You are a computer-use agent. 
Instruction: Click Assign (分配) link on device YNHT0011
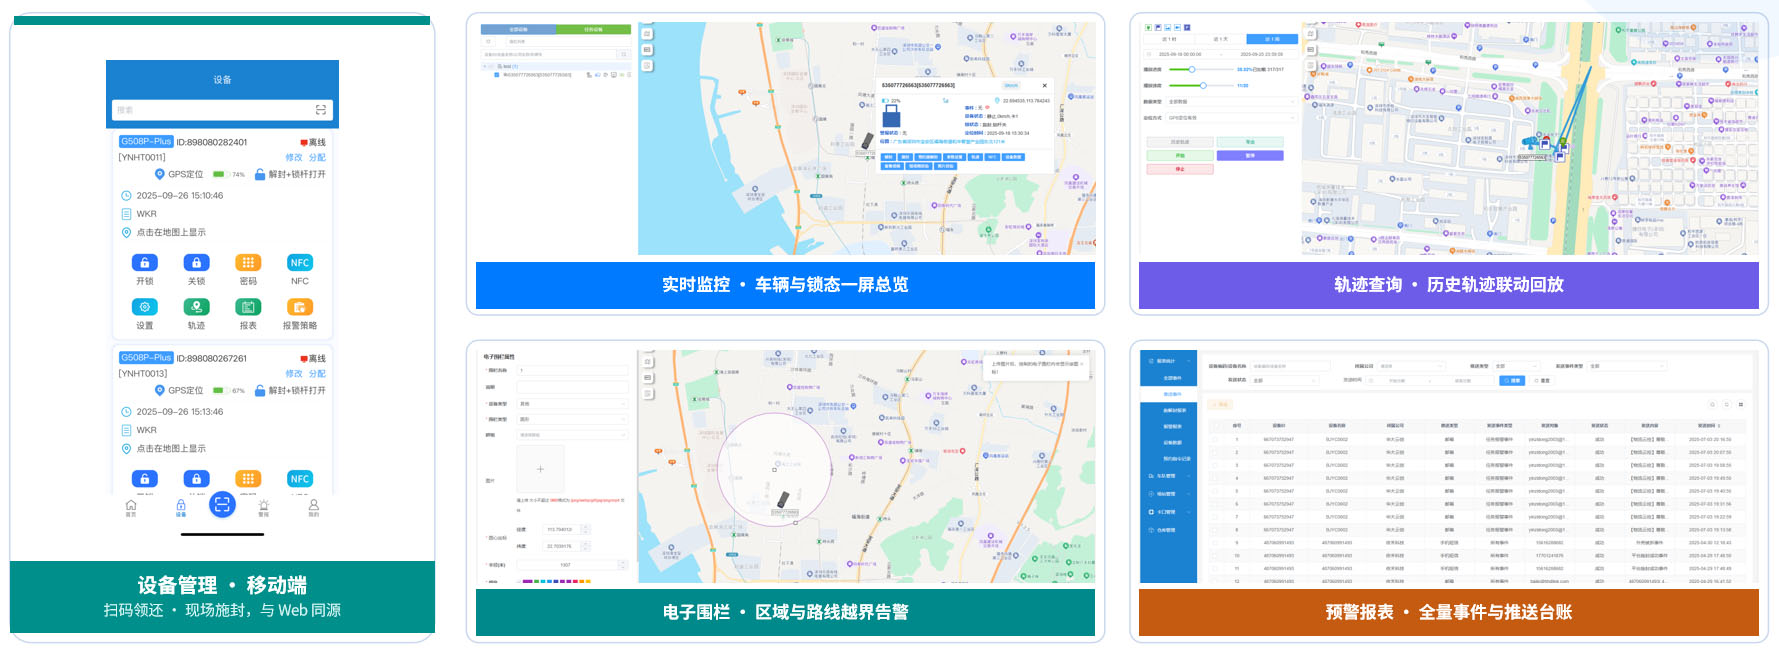pyautogui.click(x=317, y=157)
